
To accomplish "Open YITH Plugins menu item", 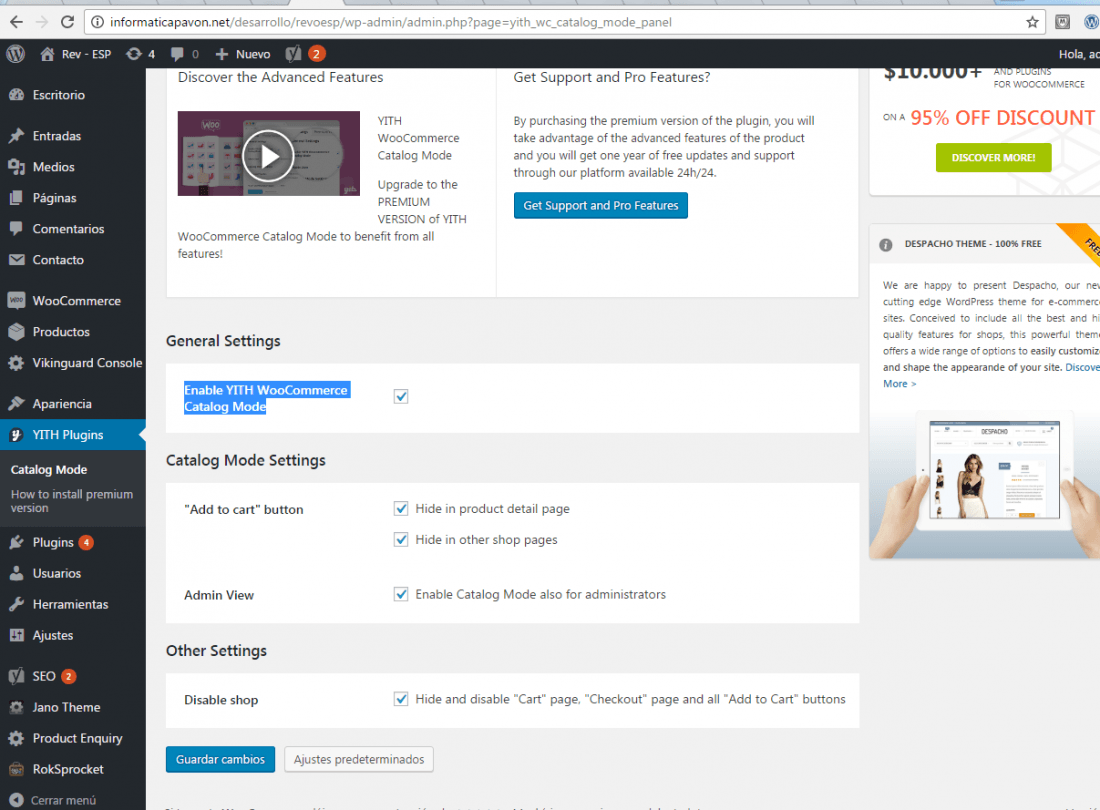I will tap(73, 435).
